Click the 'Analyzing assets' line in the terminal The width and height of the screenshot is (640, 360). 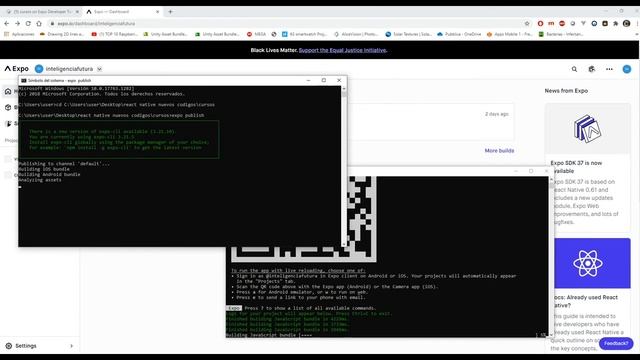pos(40,180)
